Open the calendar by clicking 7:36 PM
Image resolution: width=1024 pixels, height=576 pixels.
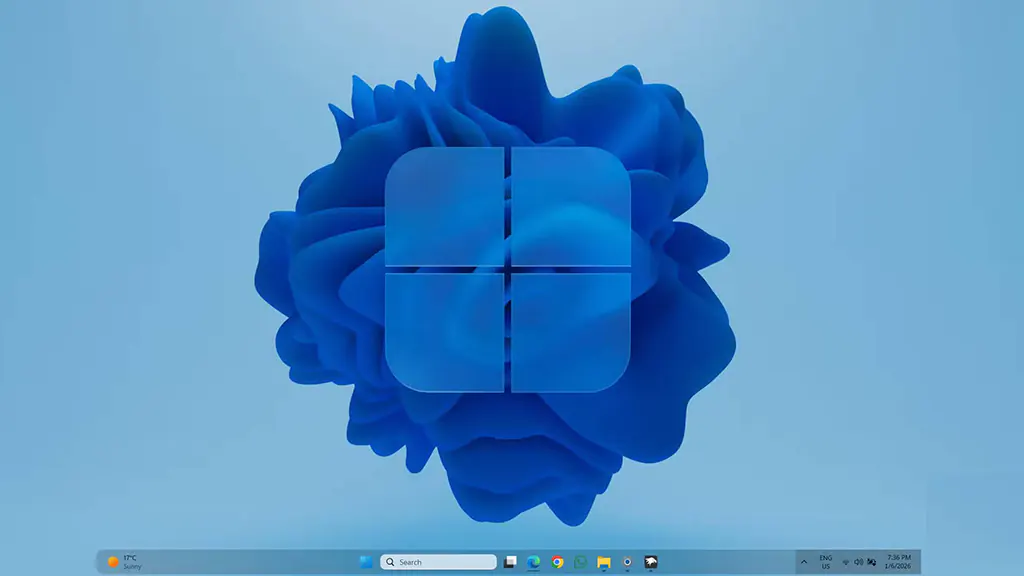click(897, 556)
